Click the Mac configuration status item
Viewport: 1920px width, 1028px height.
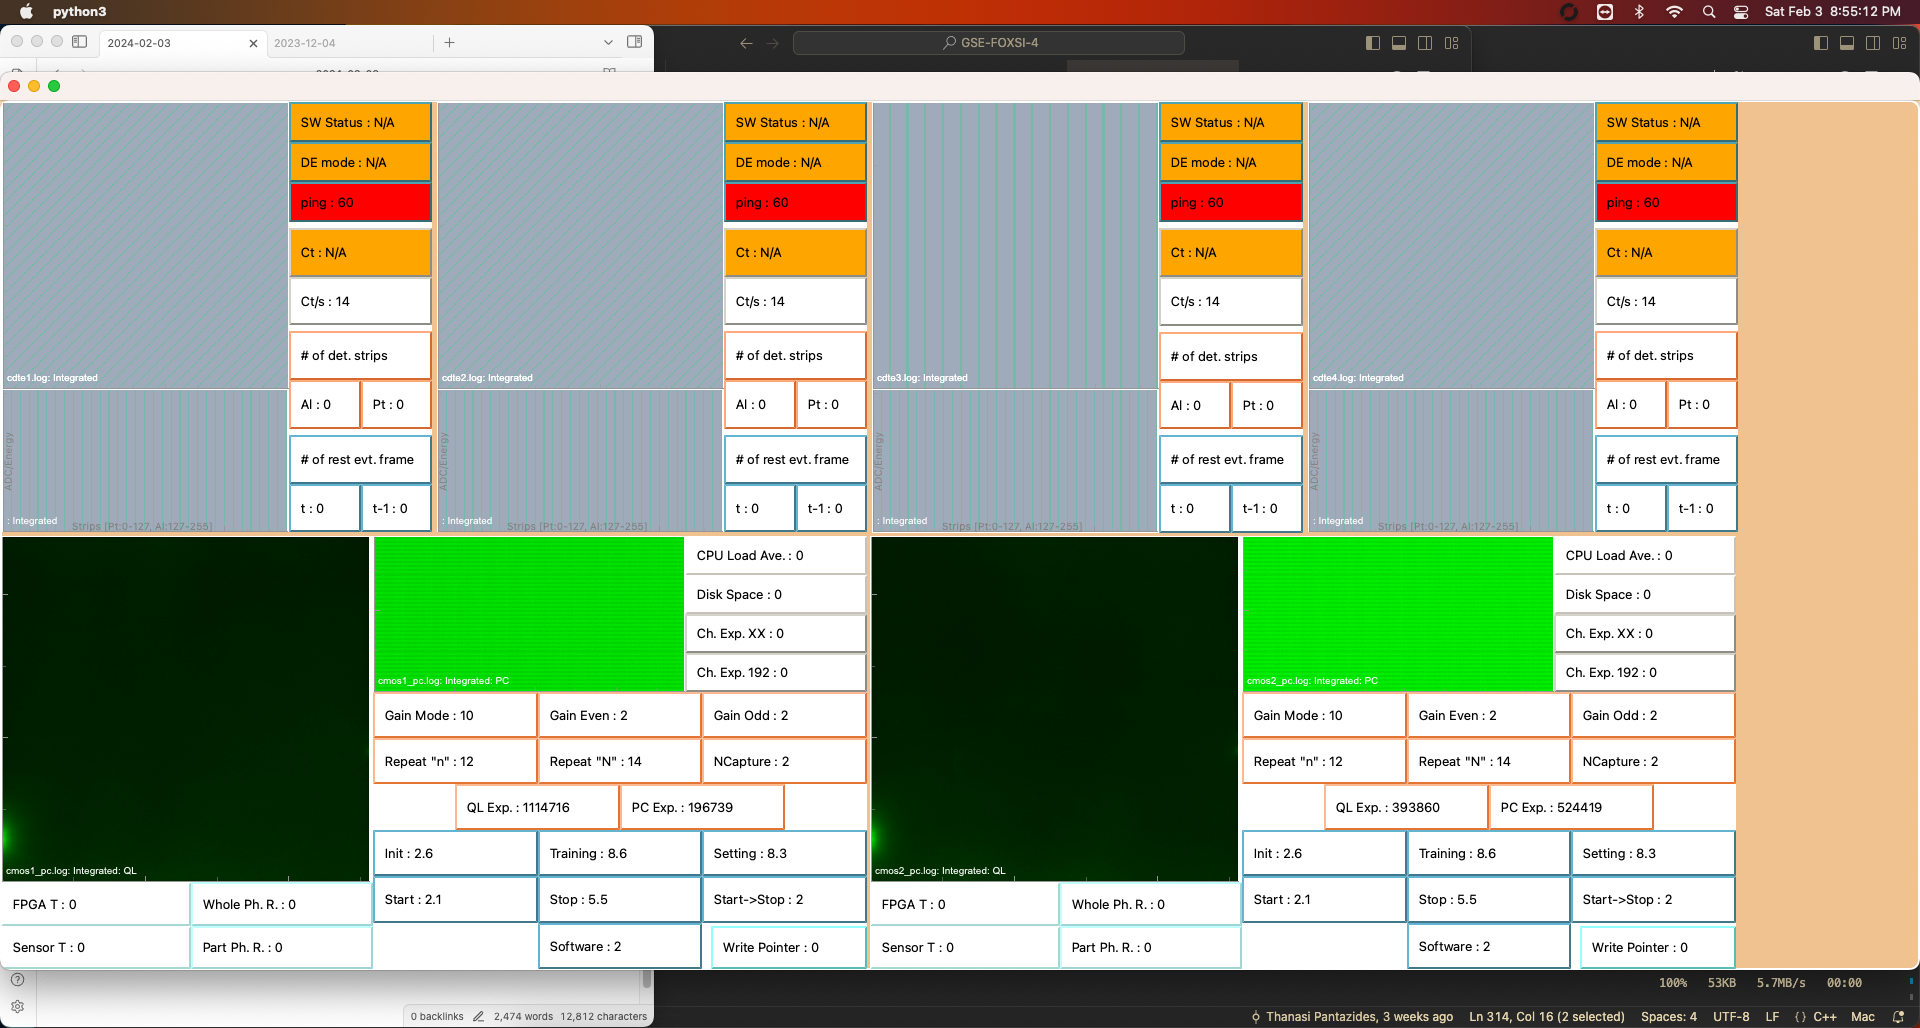click(1863, 1017)
